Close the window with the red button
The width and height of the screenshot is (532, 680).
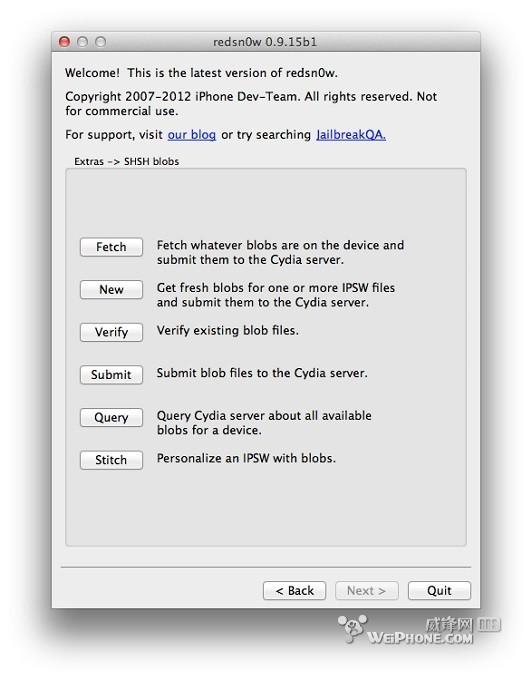point(64,42)
